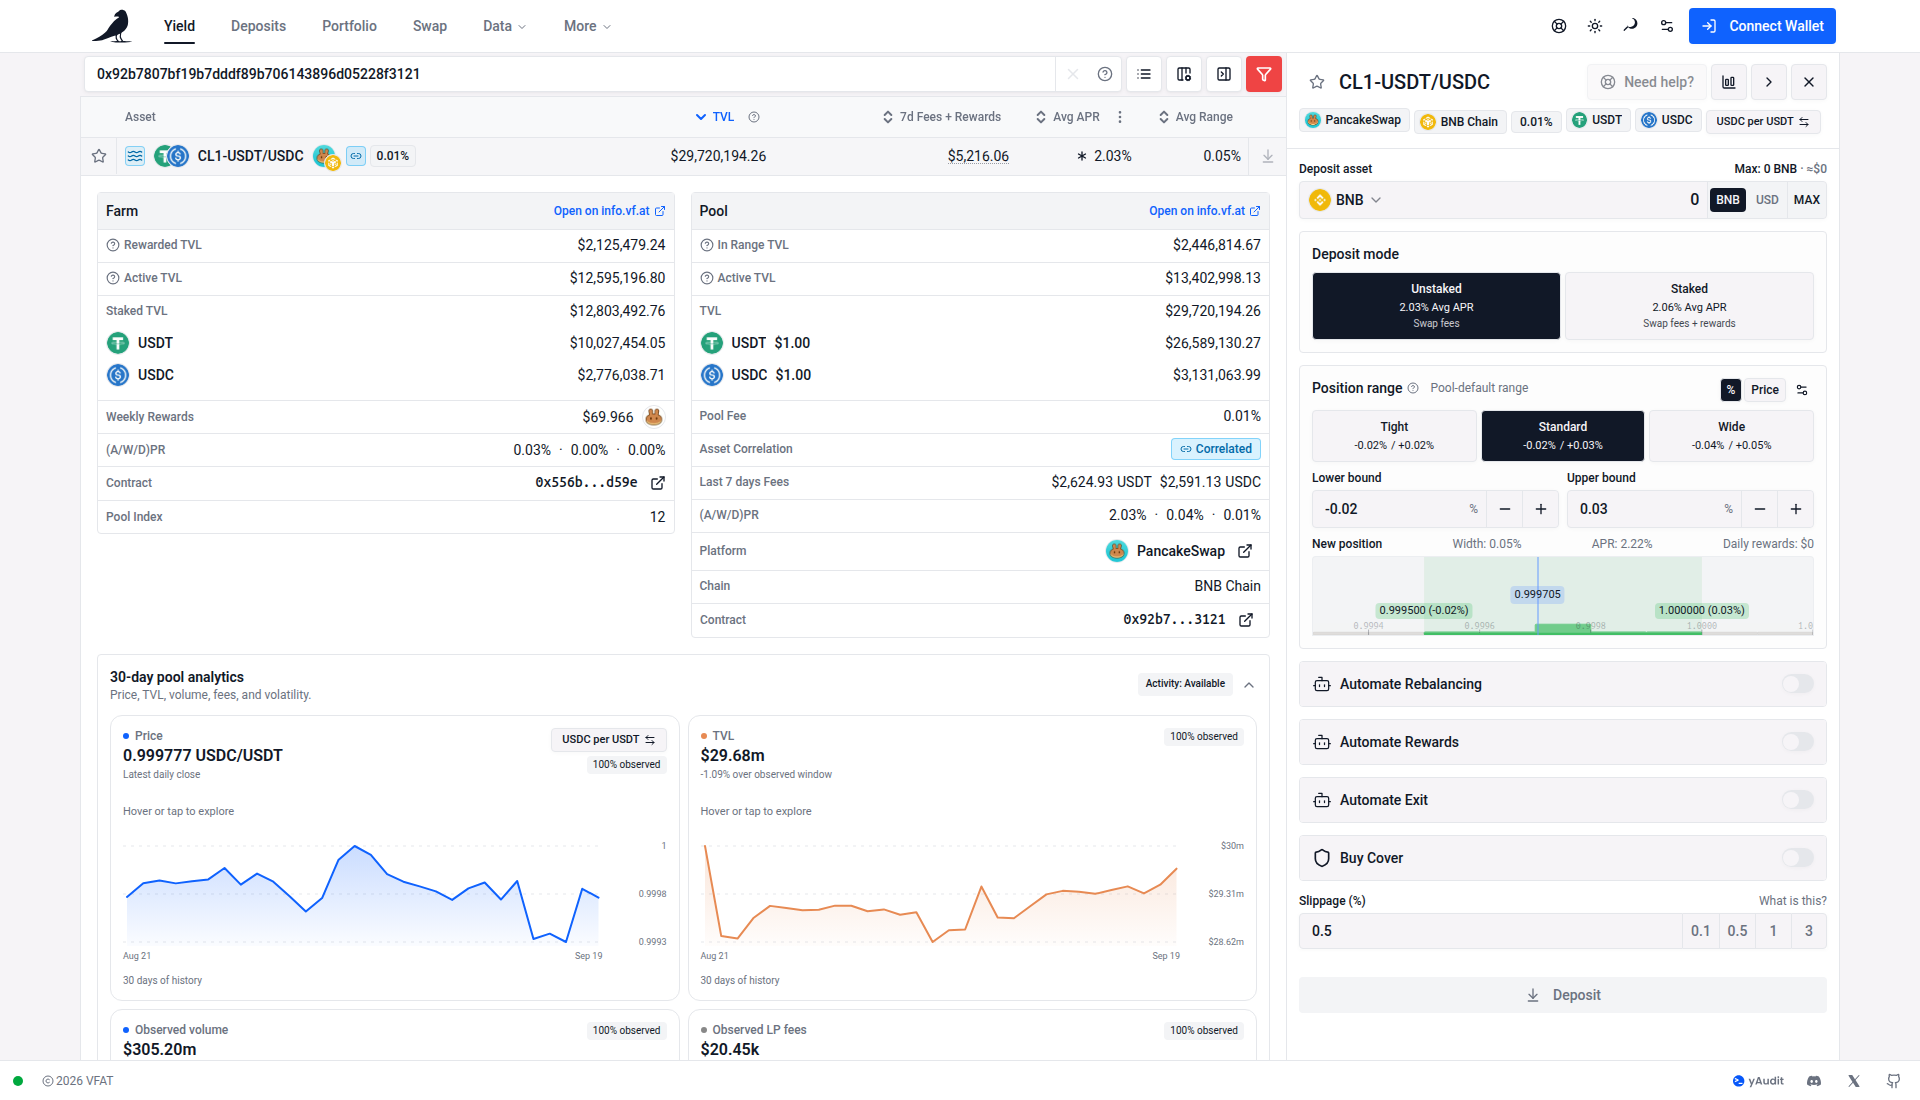The width and height of the screenshot is (1920, 1100).
Task: Select the Wide position range option
Action: (1731, 436)
